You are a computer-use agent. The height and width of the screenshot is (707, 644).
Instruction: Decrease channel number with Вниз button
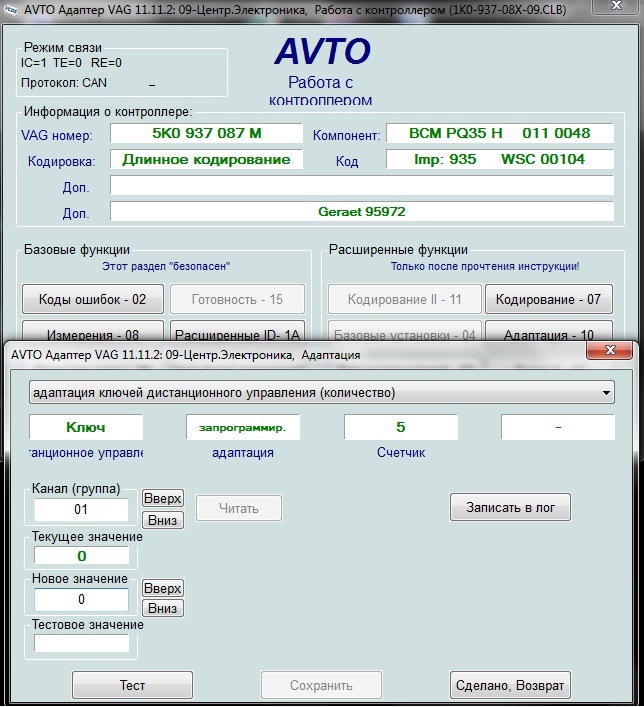(x=162, y=520)
